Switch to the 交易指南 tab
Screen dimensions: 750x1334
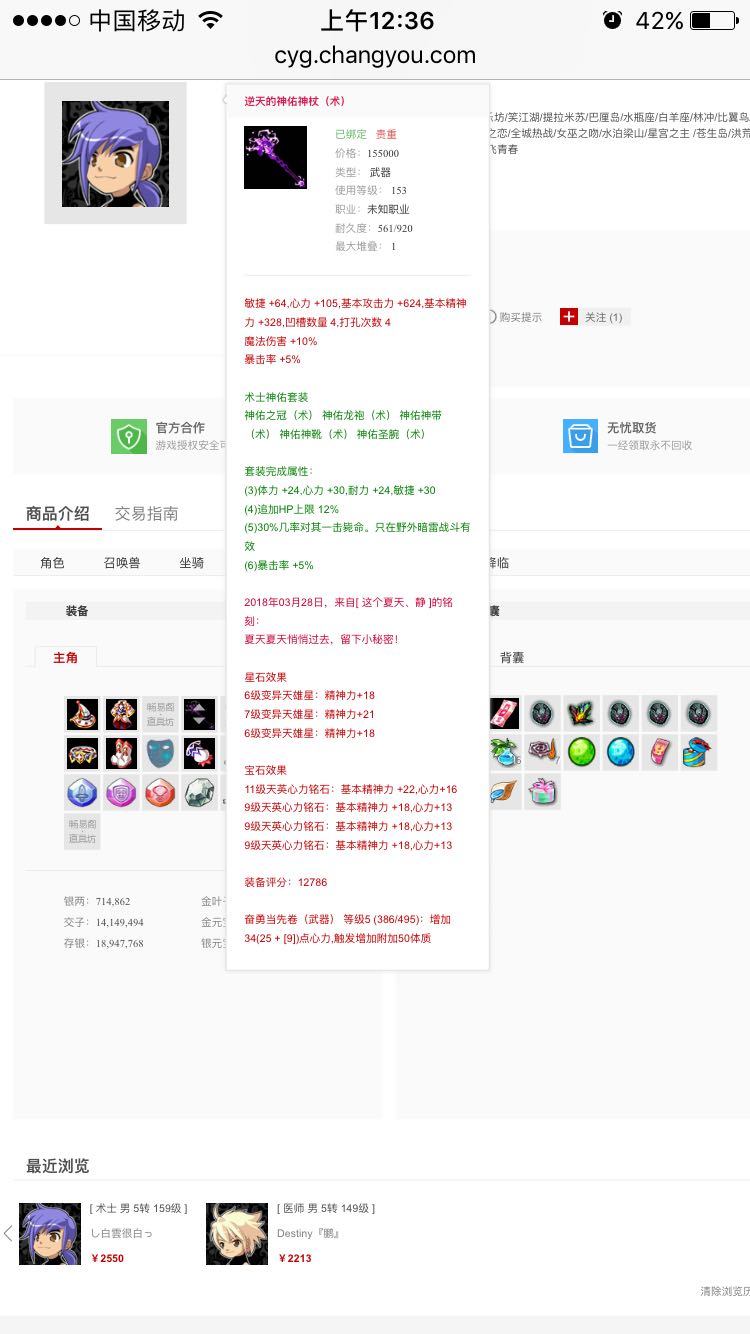[146, 514]
